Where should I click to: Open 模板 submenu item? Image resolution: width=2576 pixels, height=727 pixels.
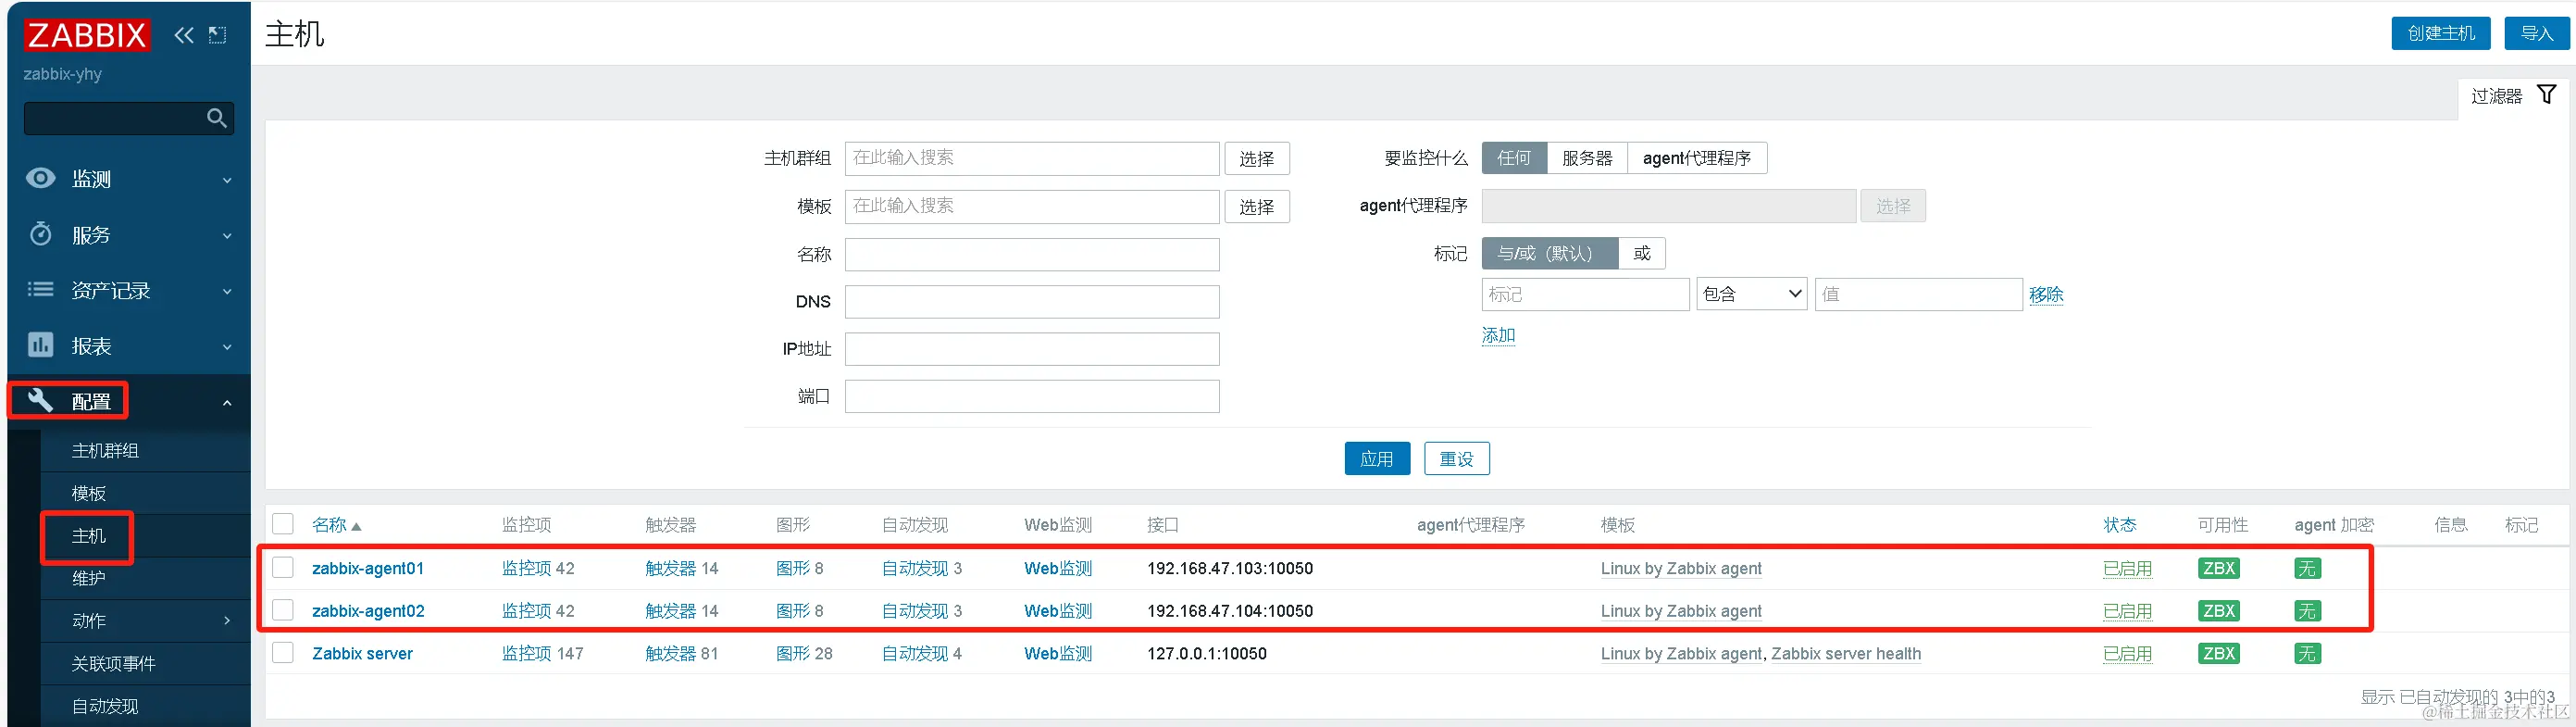88,493
